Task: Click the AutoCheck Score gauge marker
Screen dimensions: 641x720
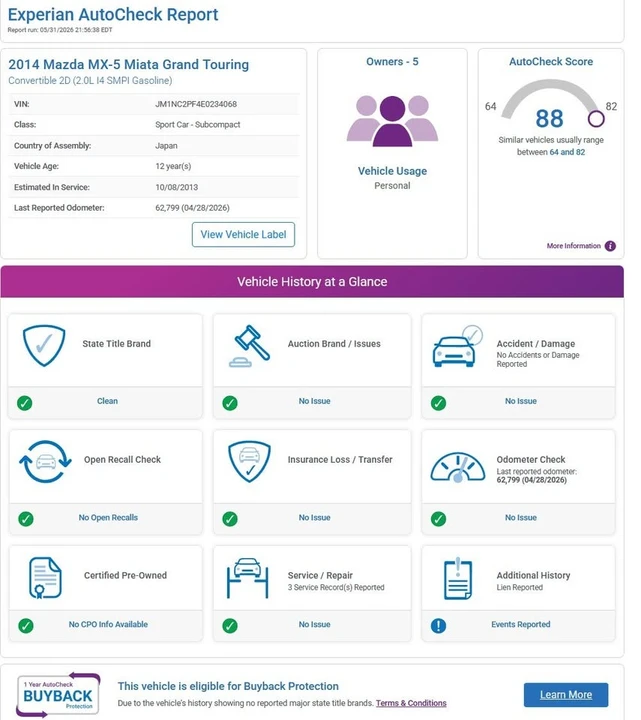Action: click(596, 119)
